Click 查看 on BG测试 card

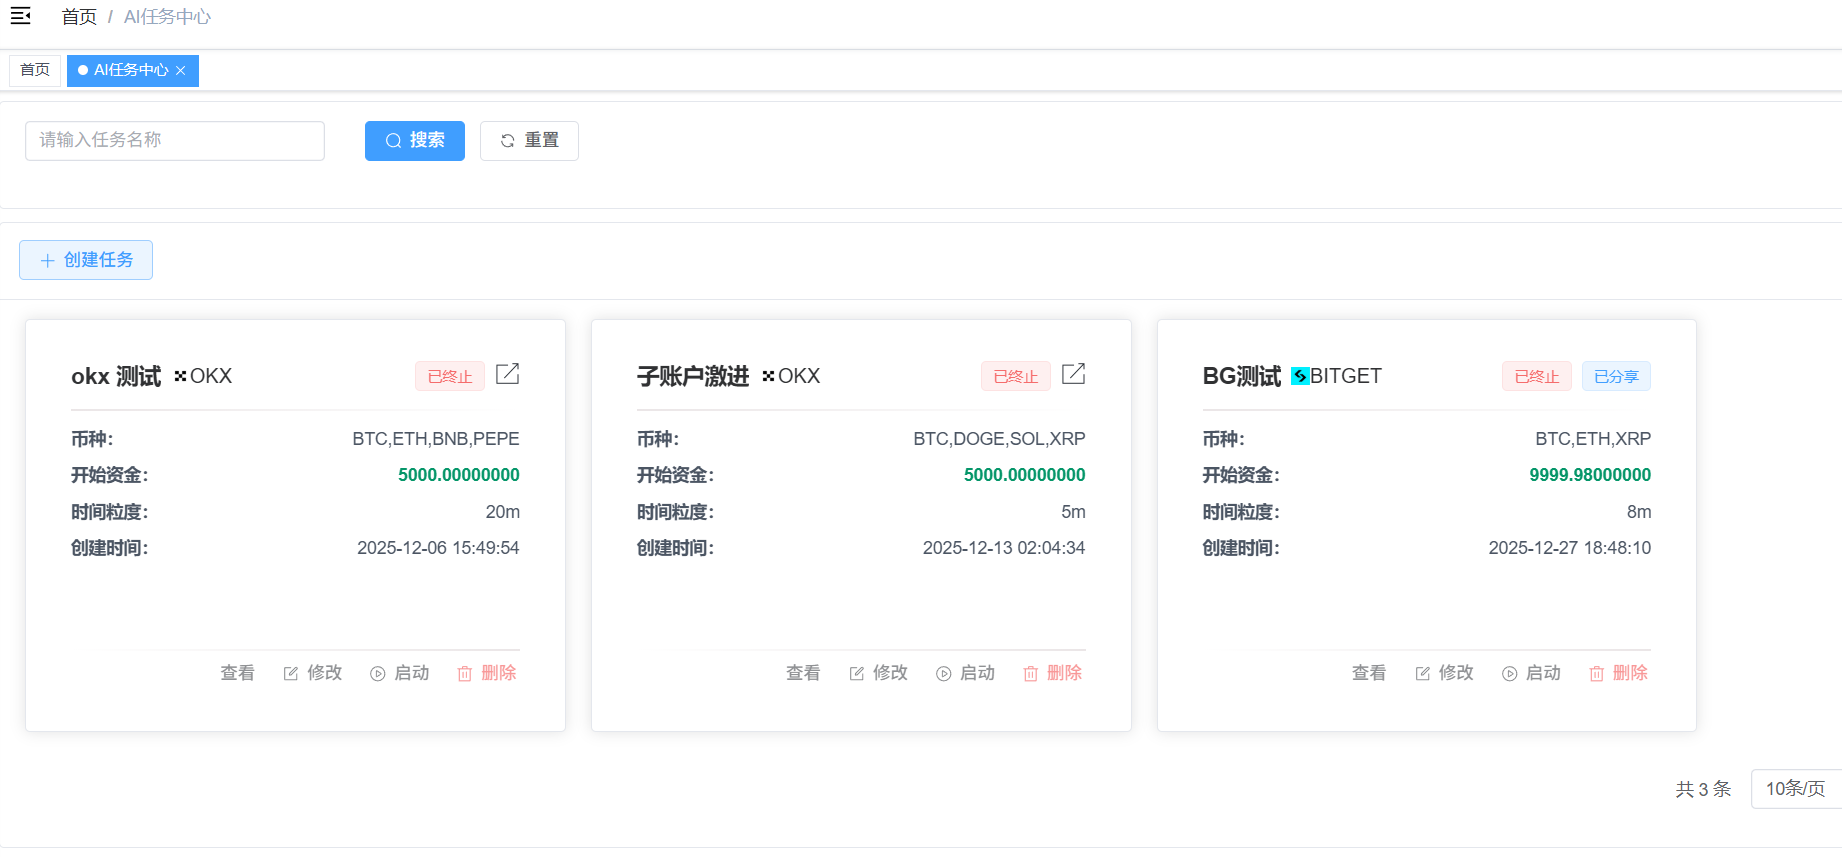tap(1369, 673)
